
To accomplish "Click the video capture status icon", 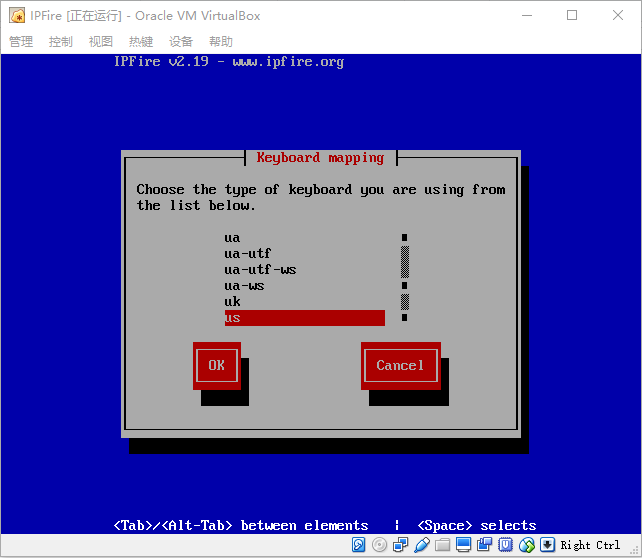I will click(x=484, y=545).
